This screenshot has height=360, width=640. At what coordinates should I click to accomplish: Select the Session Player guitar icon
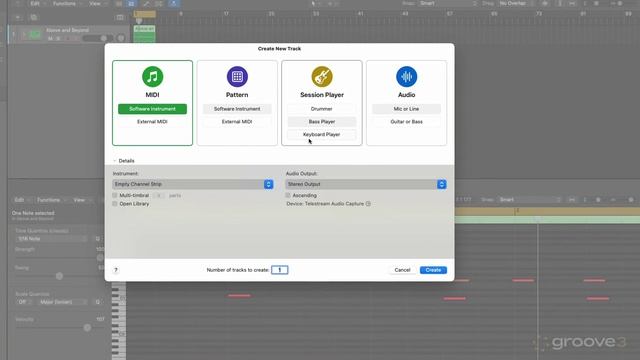click(x=322, y=77)
